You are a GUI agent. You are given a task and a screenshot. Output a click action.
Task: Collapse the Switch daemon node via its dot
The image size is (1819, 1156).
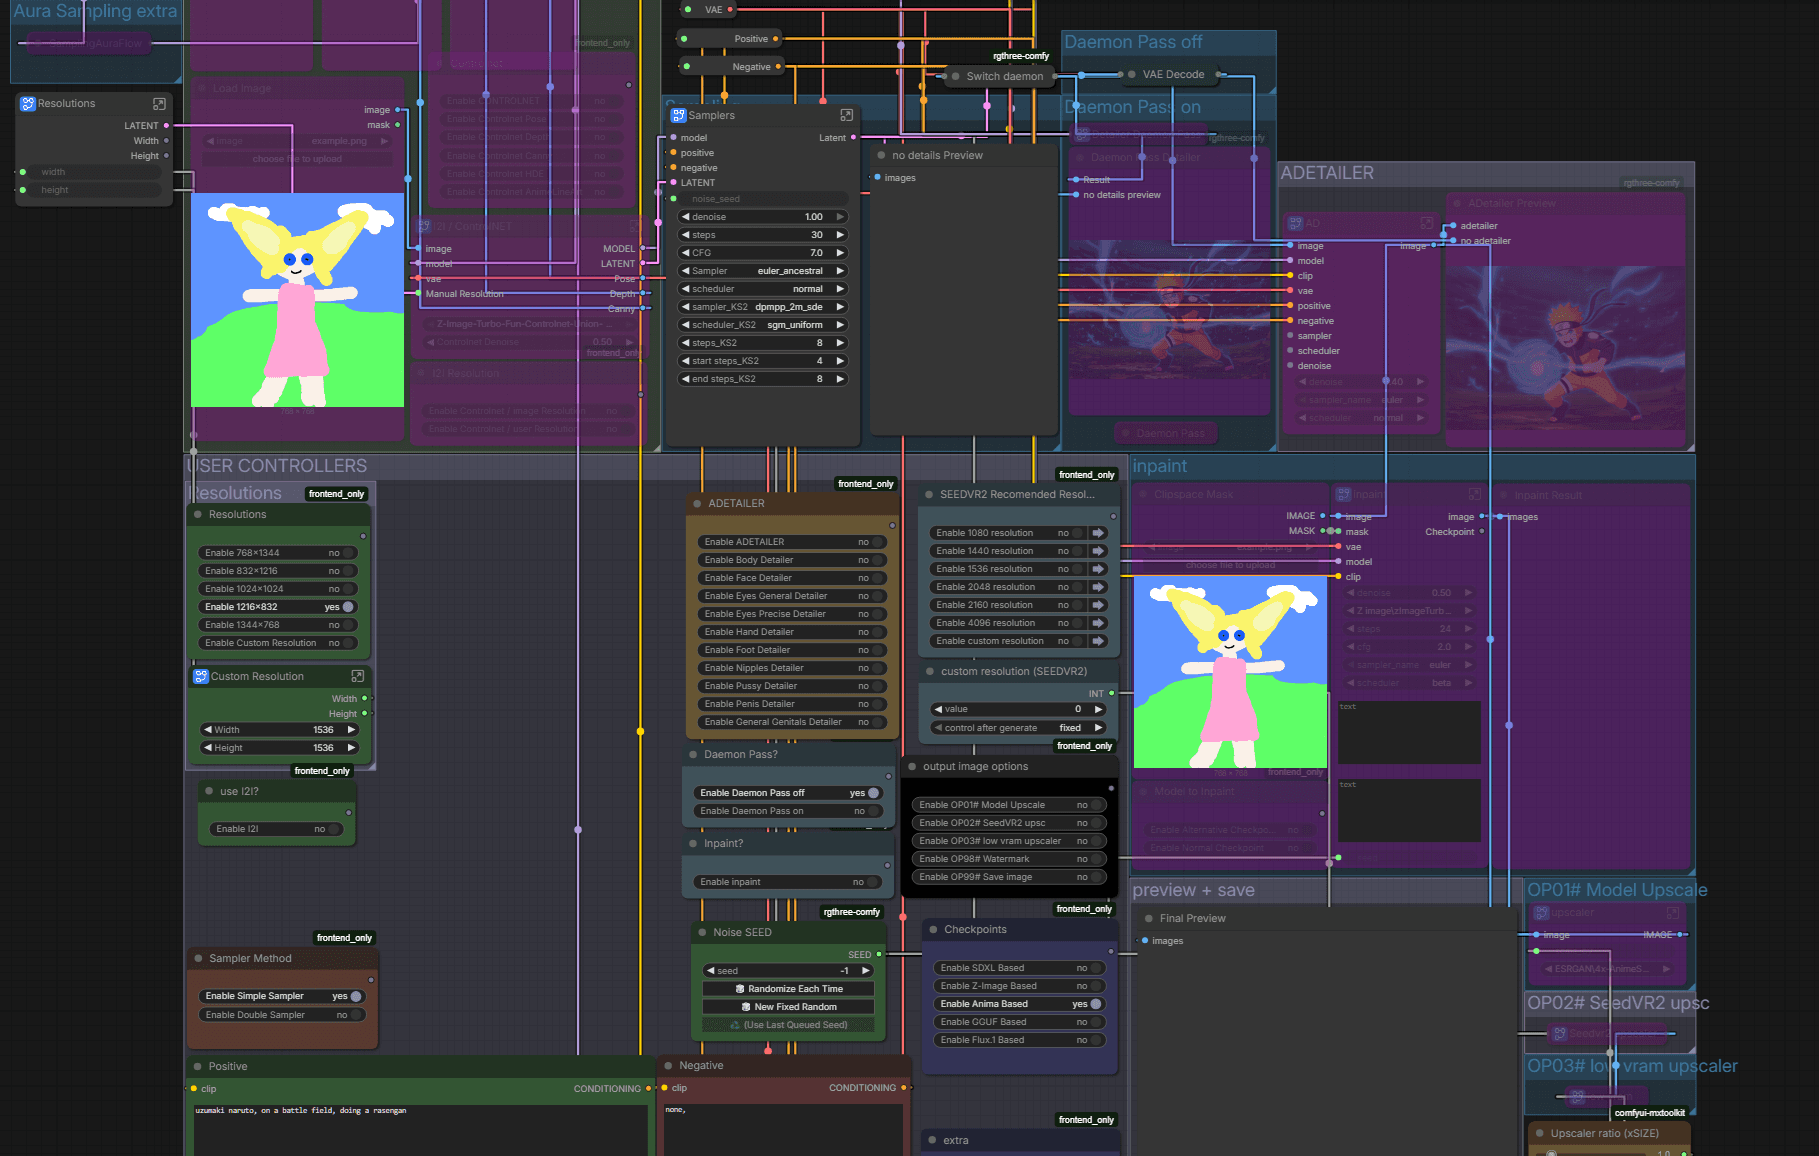[x=956, y=76]
